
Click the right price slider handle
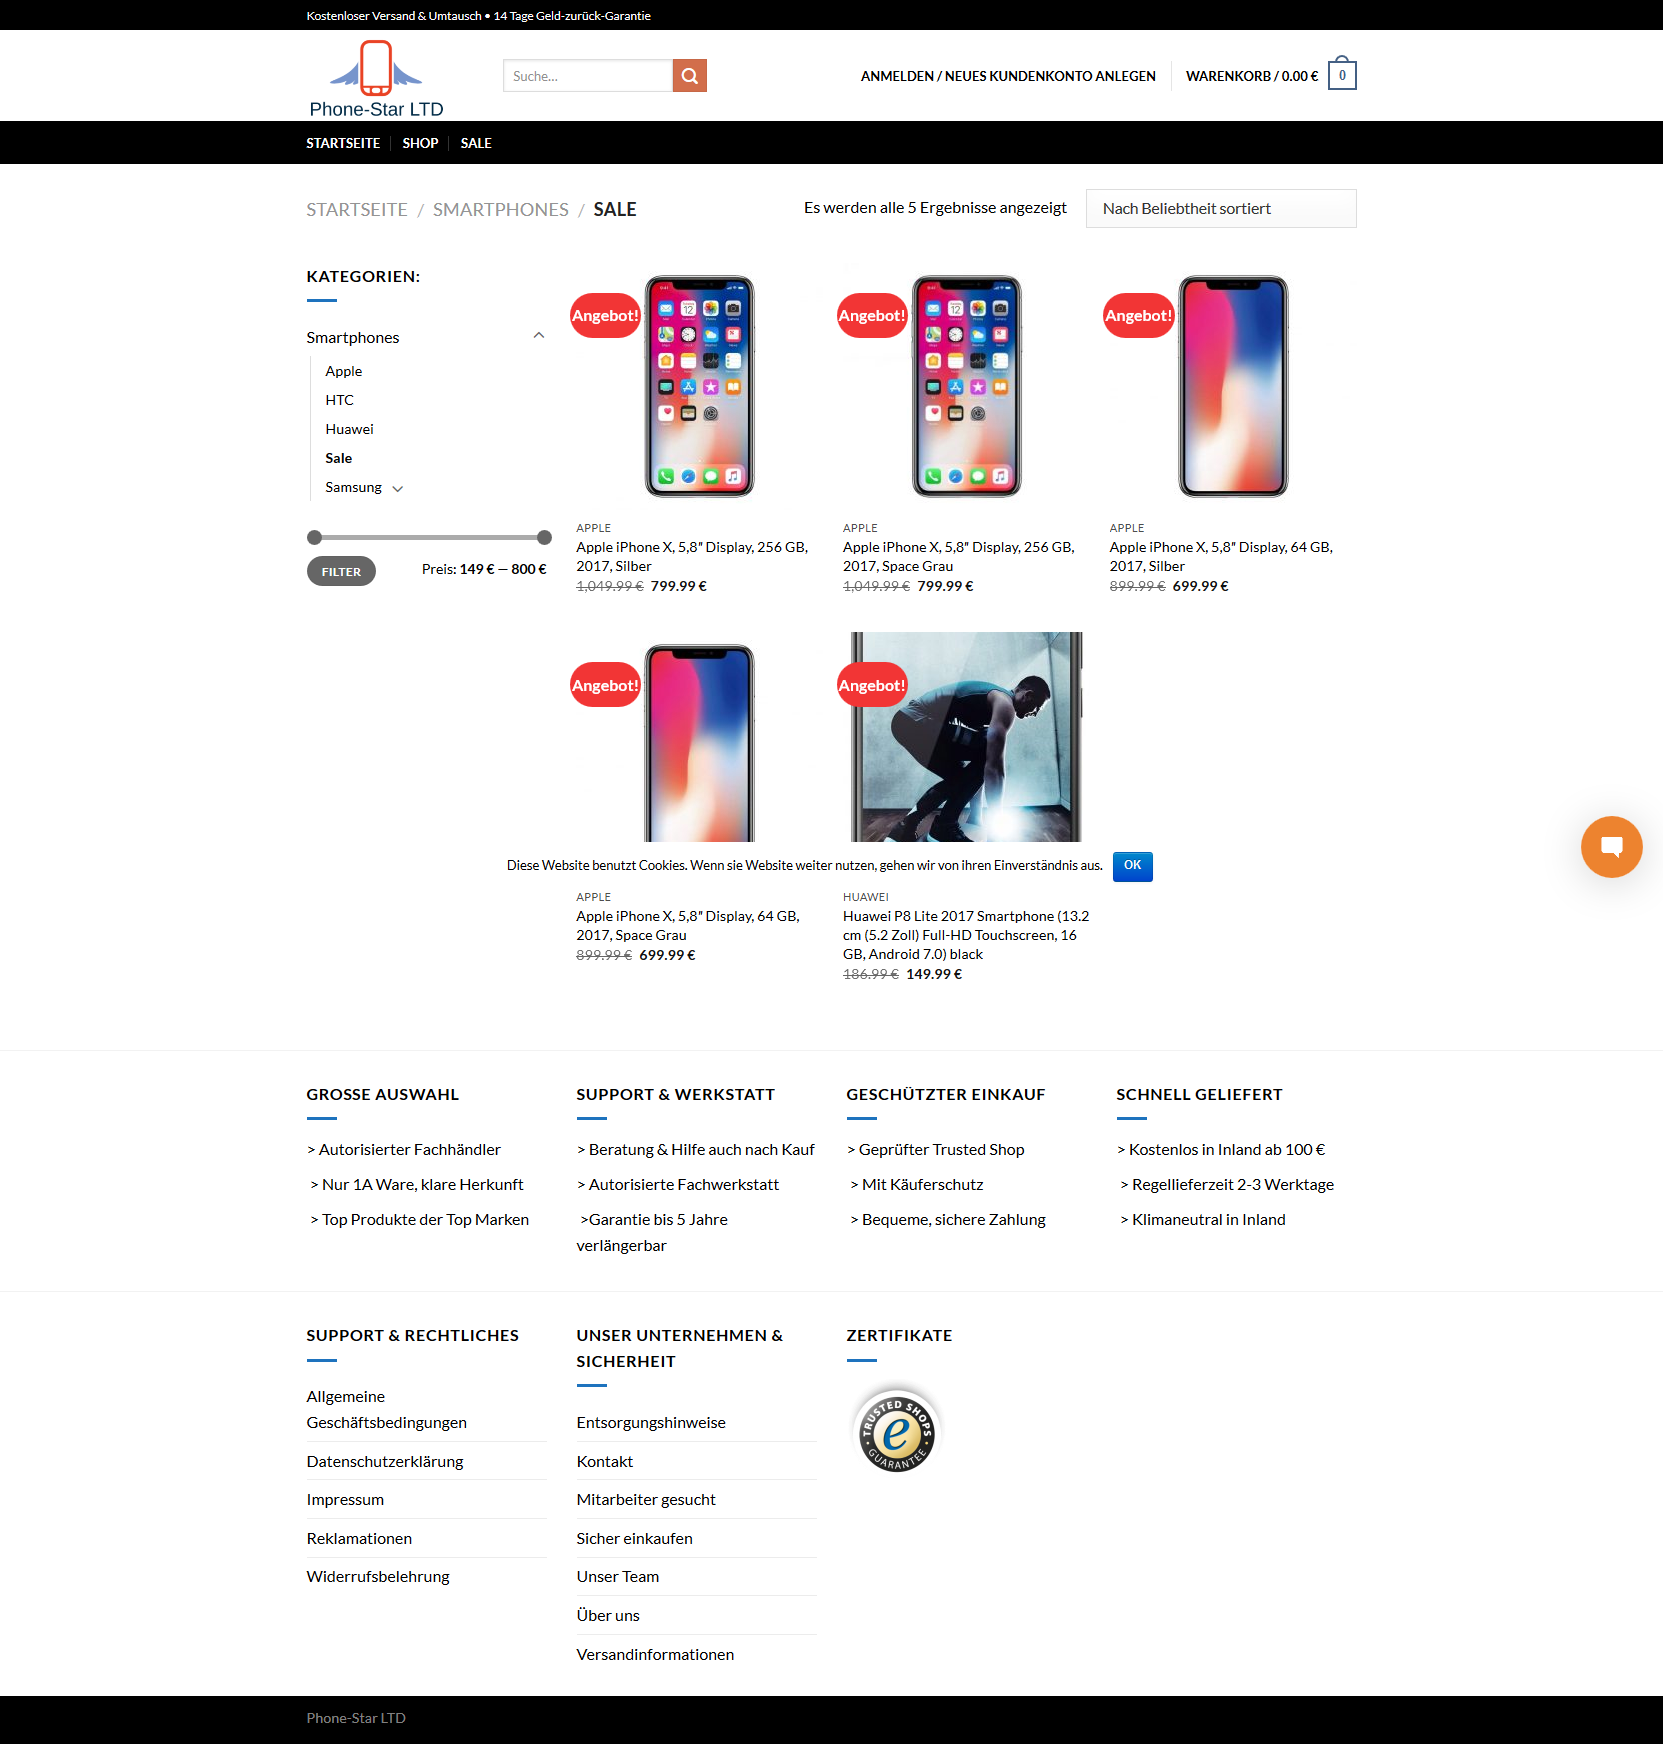click(544, 538)
